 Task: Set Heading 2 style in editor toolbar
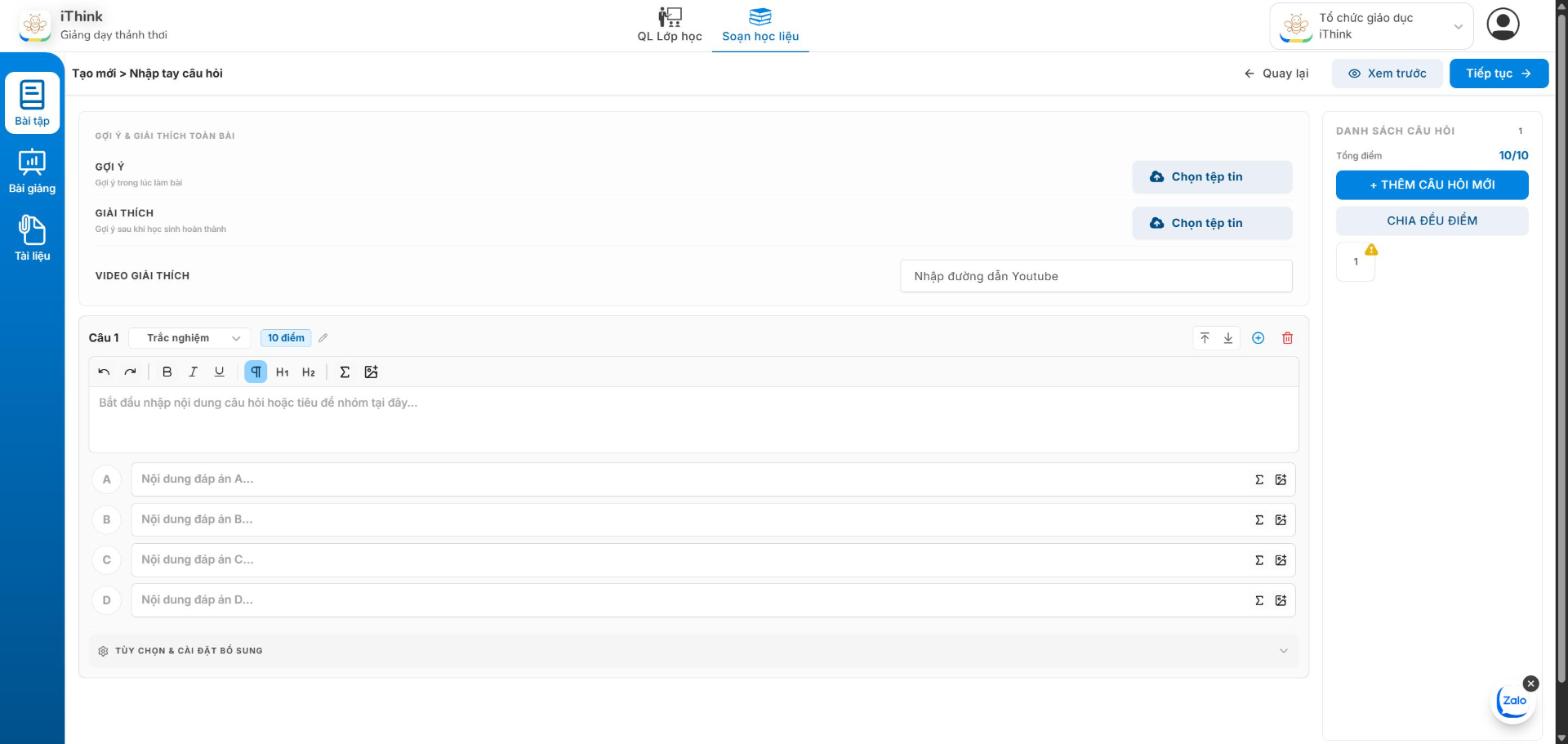[x=308, y=372]
